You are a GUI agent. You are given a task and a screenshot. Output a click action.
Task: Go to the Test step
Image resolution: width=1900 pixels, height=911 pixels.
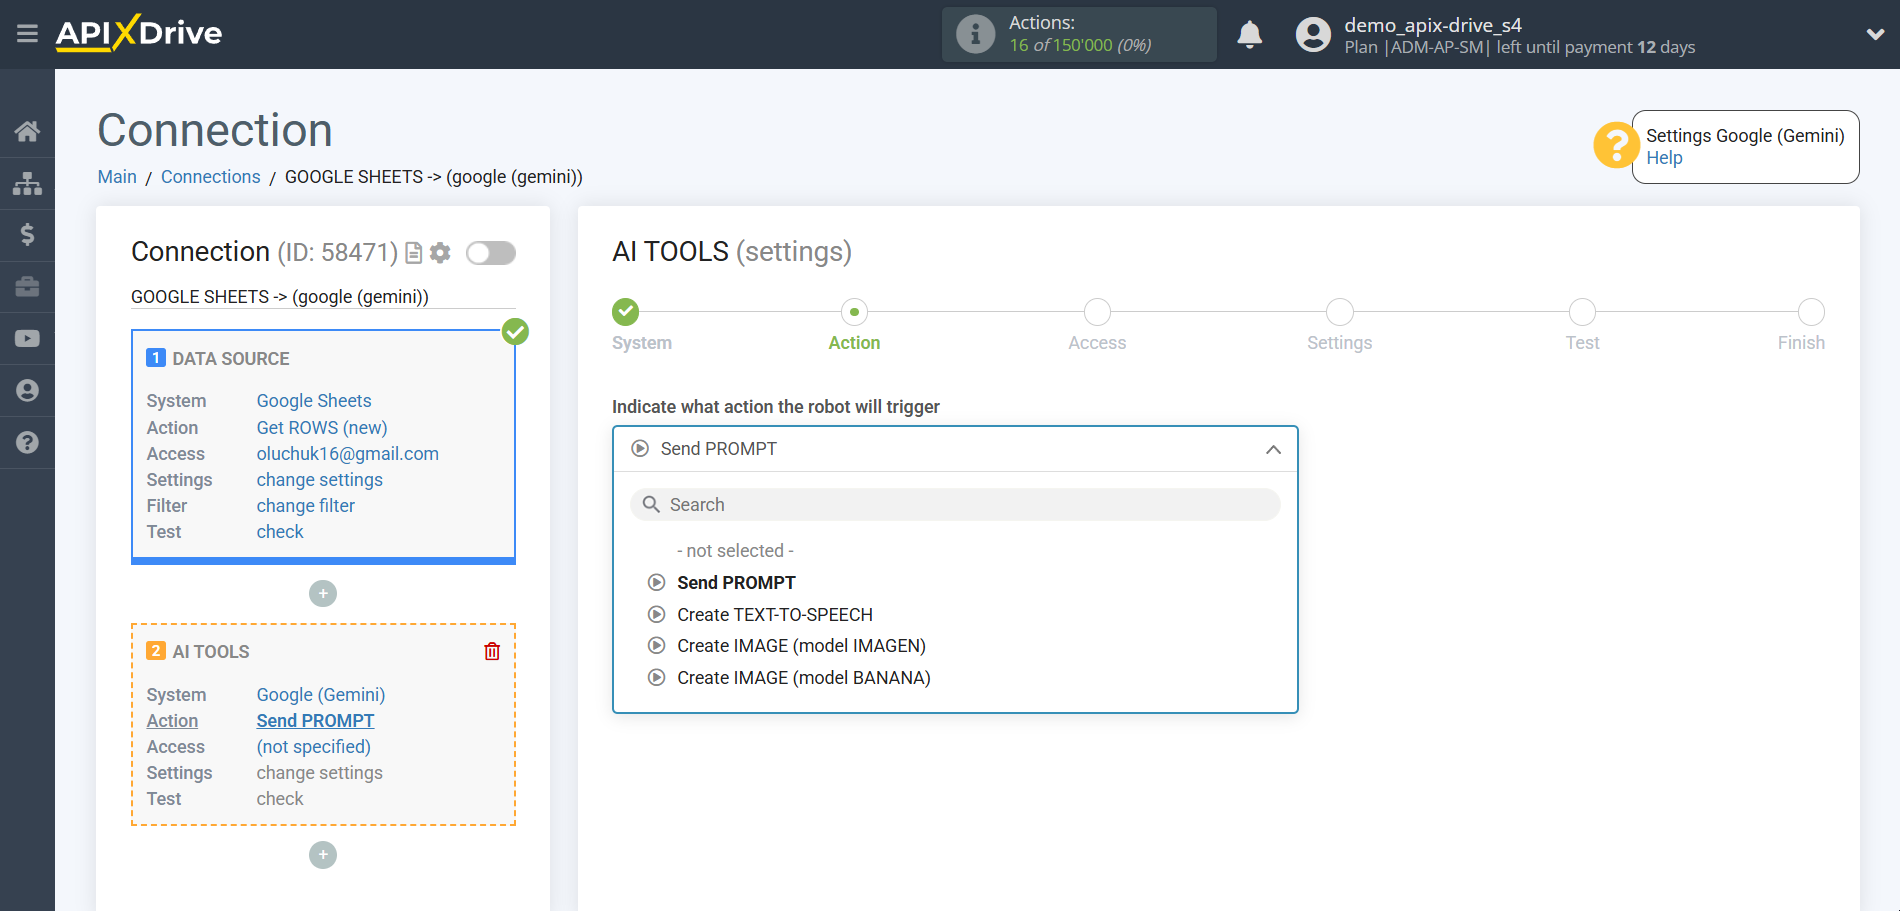(x=1582, y=312)
